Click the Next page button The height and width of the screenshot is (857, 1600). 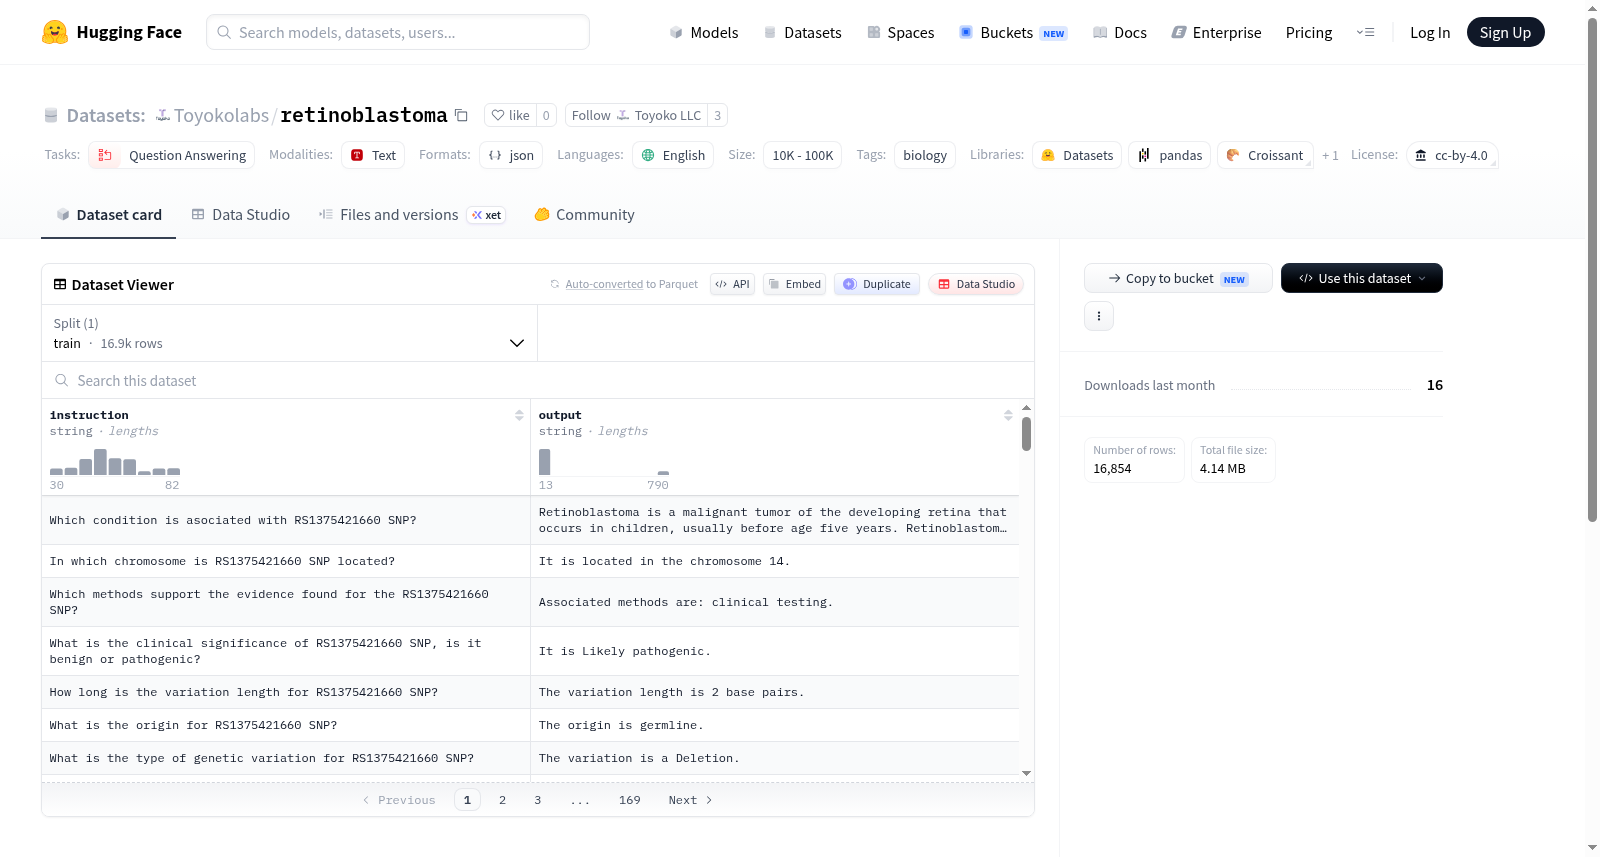tap(690, 800)
